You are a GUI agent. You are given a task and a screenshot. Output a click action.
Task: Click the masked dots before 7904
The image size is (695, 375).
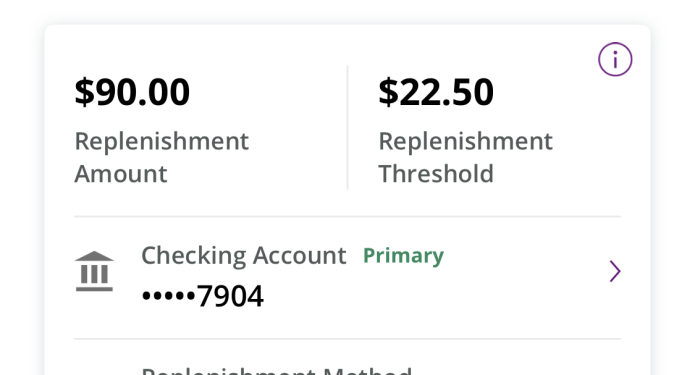[168, 296]
